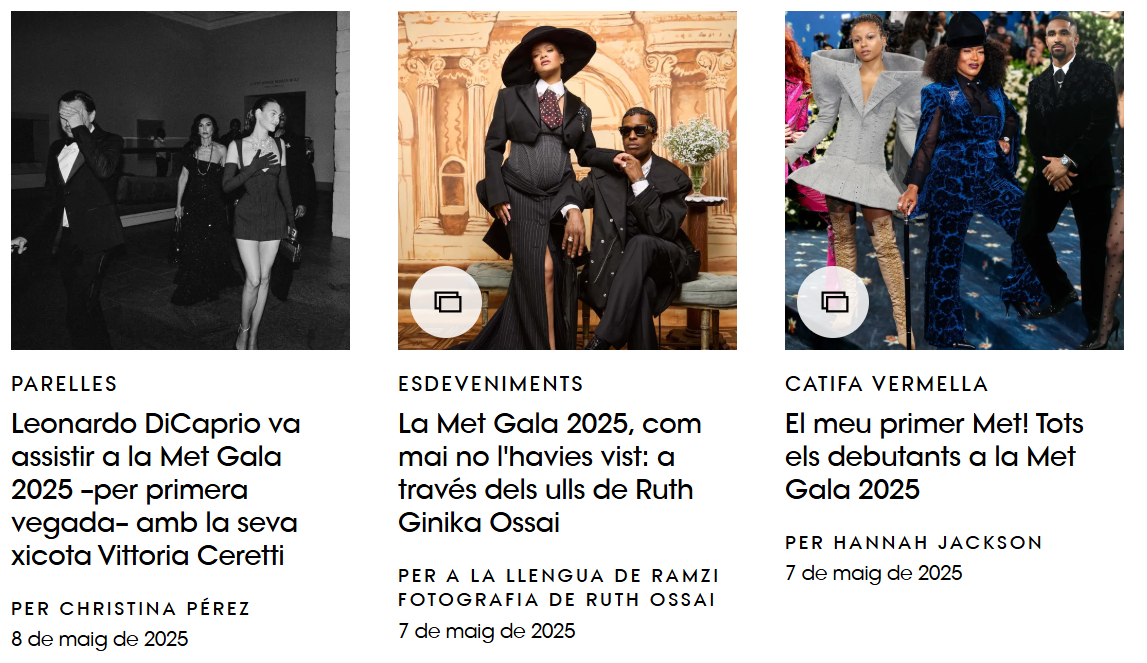The image size is (1147, 663).
Task: Click the 'Fotografia de Ruth Ossai' credit
Action: [x=557, y=600]
